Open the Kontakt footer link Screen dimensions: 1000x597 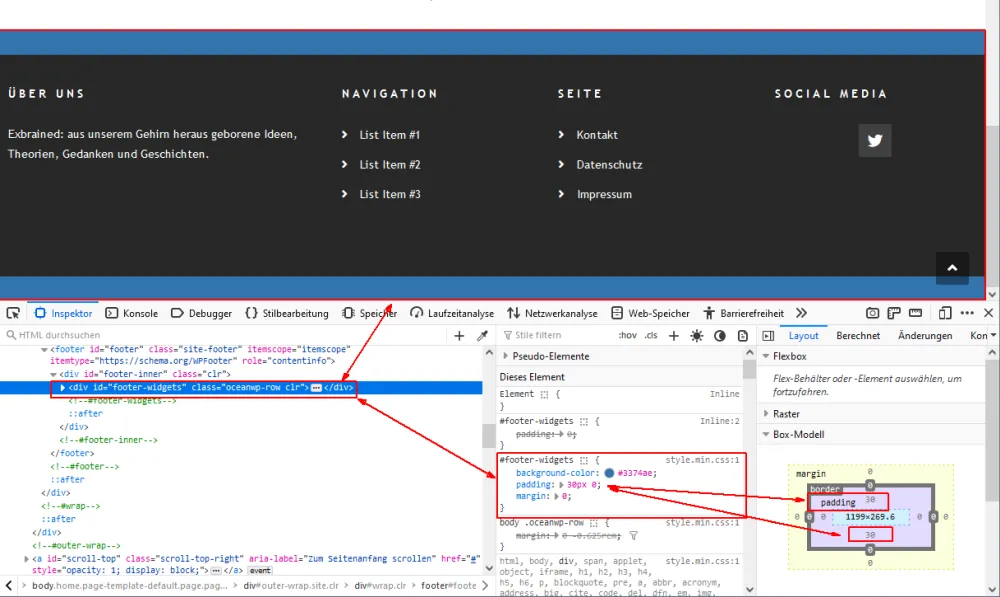tap(597, 135)
